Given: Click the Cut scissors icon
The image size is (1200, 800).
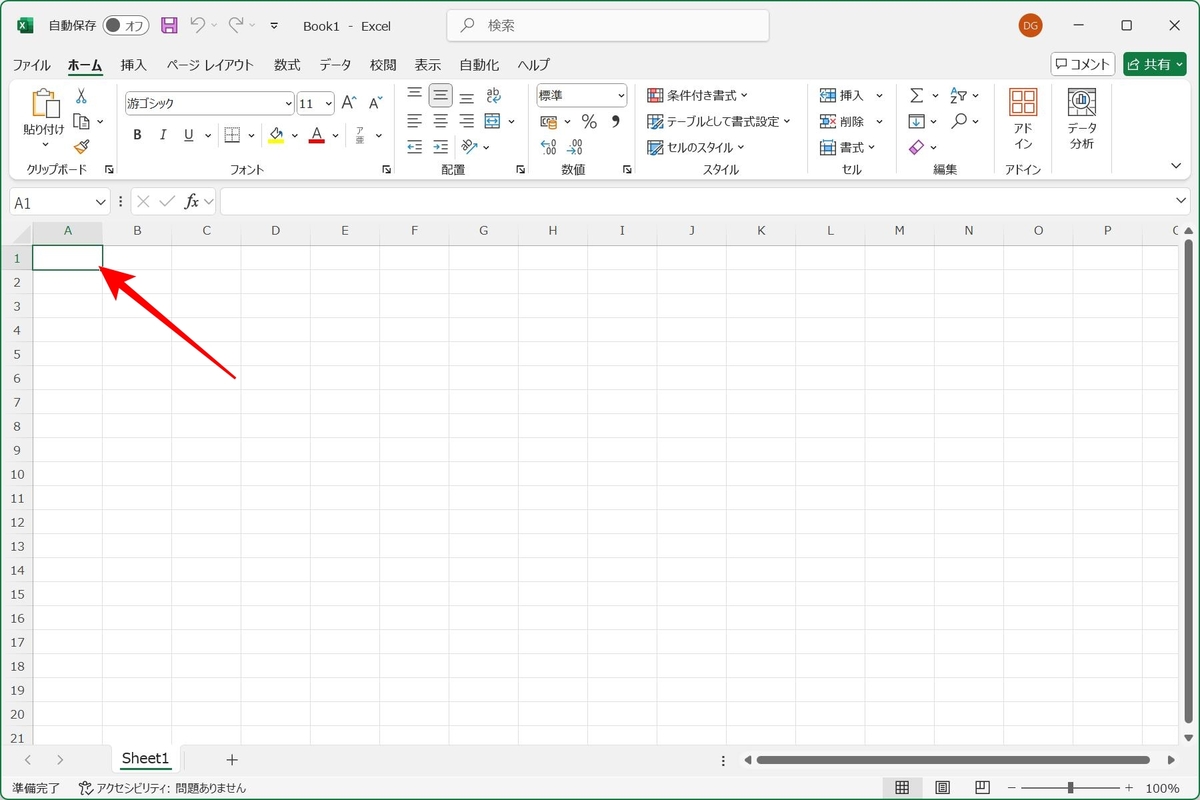Looking at the screenshot, I should point(81,96).
